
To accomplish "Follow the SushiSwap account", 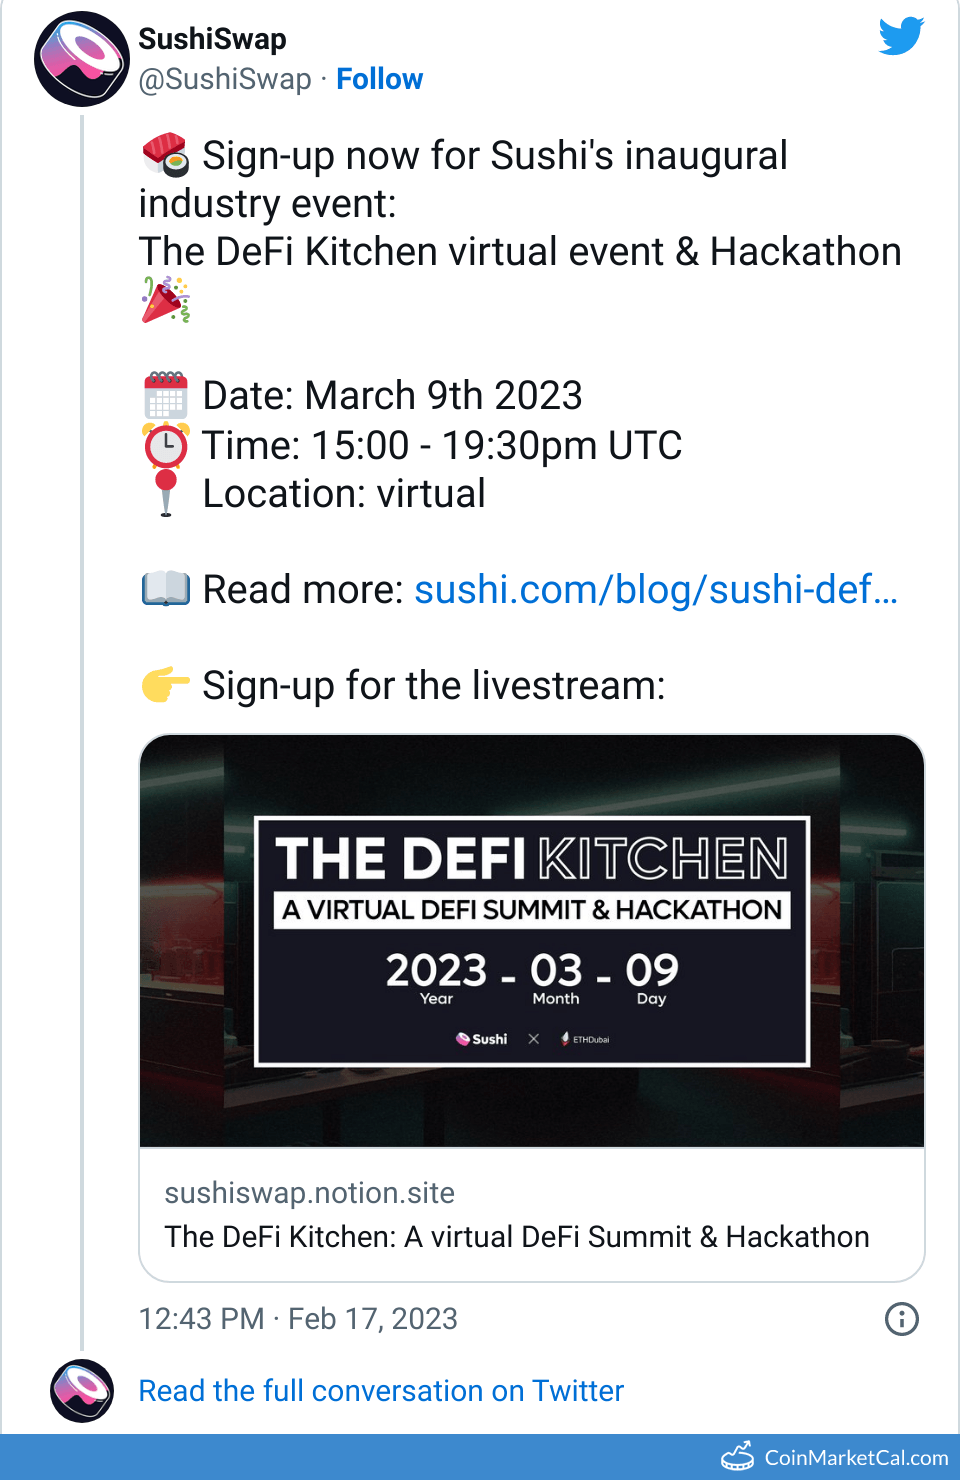I will coord(379,79).
